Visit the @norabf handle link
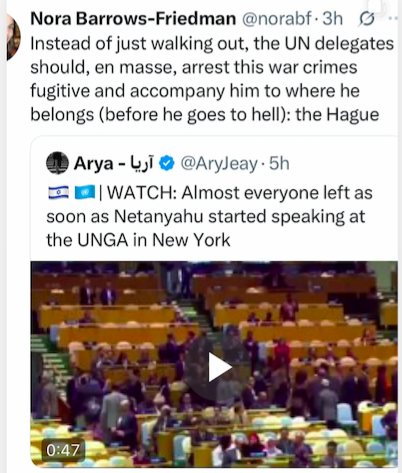Viewport: 402px width, 473px height. coord(277,18)
